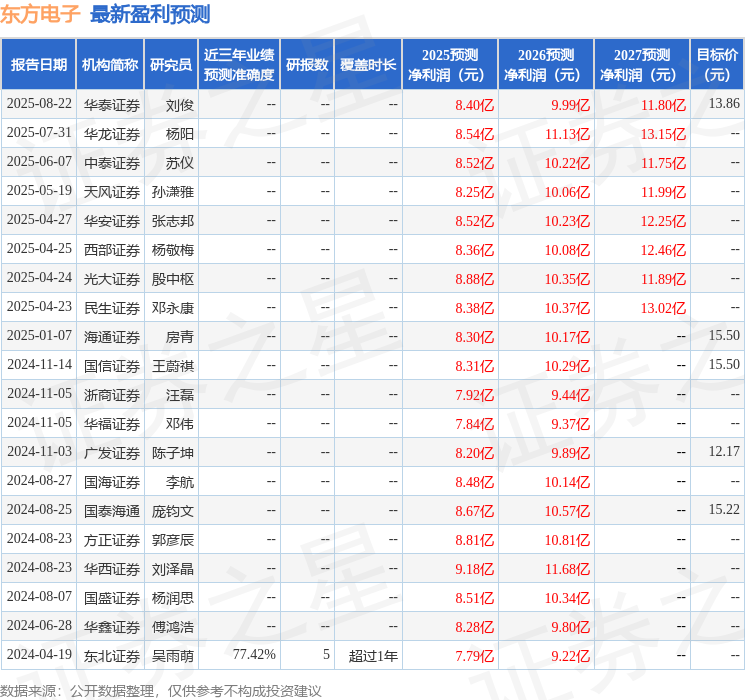745x700 pixels.
Task: Click 天风证券 institution cell
Action: pyautogui.click(x=112, y=192)
